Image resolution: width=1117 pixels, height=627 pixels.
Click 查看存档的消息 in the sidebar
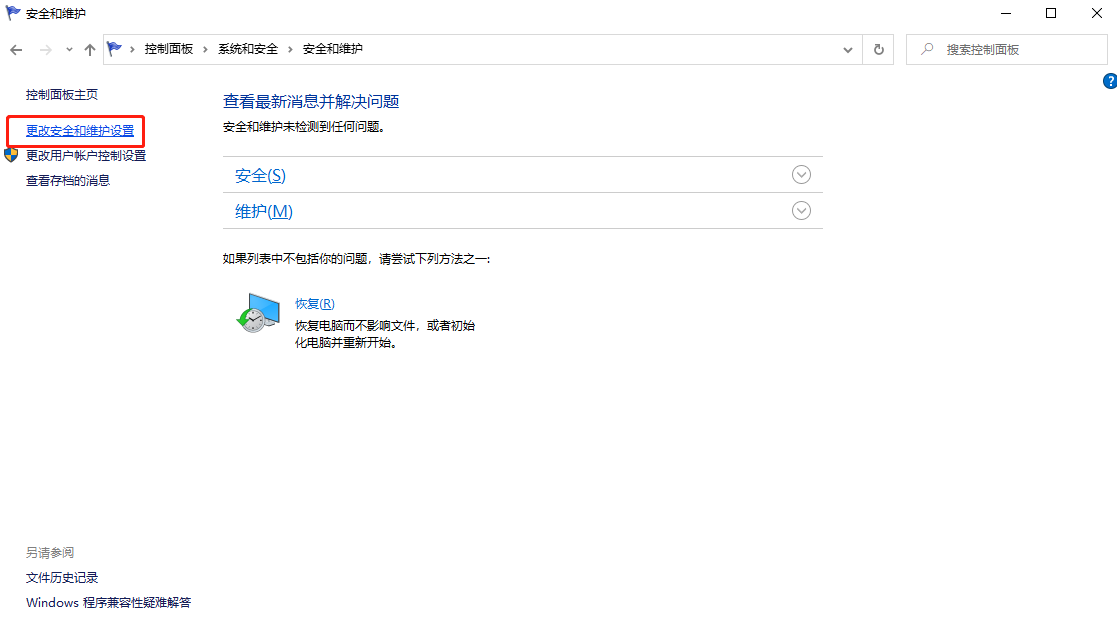click(x=67, y=180)
